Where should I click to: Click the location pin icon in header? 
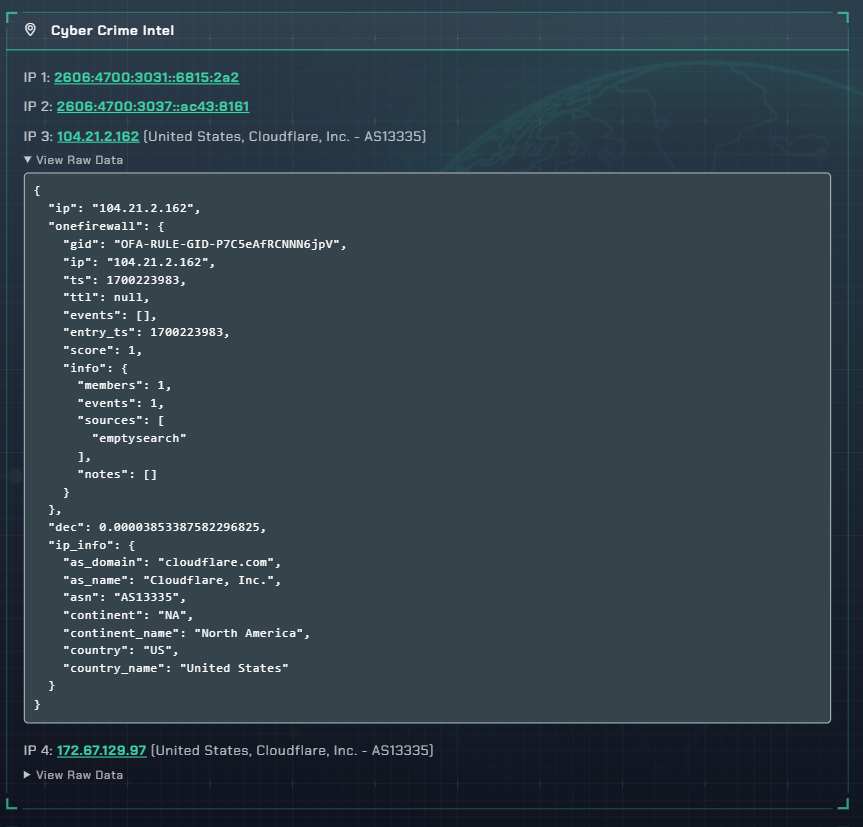[30, 30]
